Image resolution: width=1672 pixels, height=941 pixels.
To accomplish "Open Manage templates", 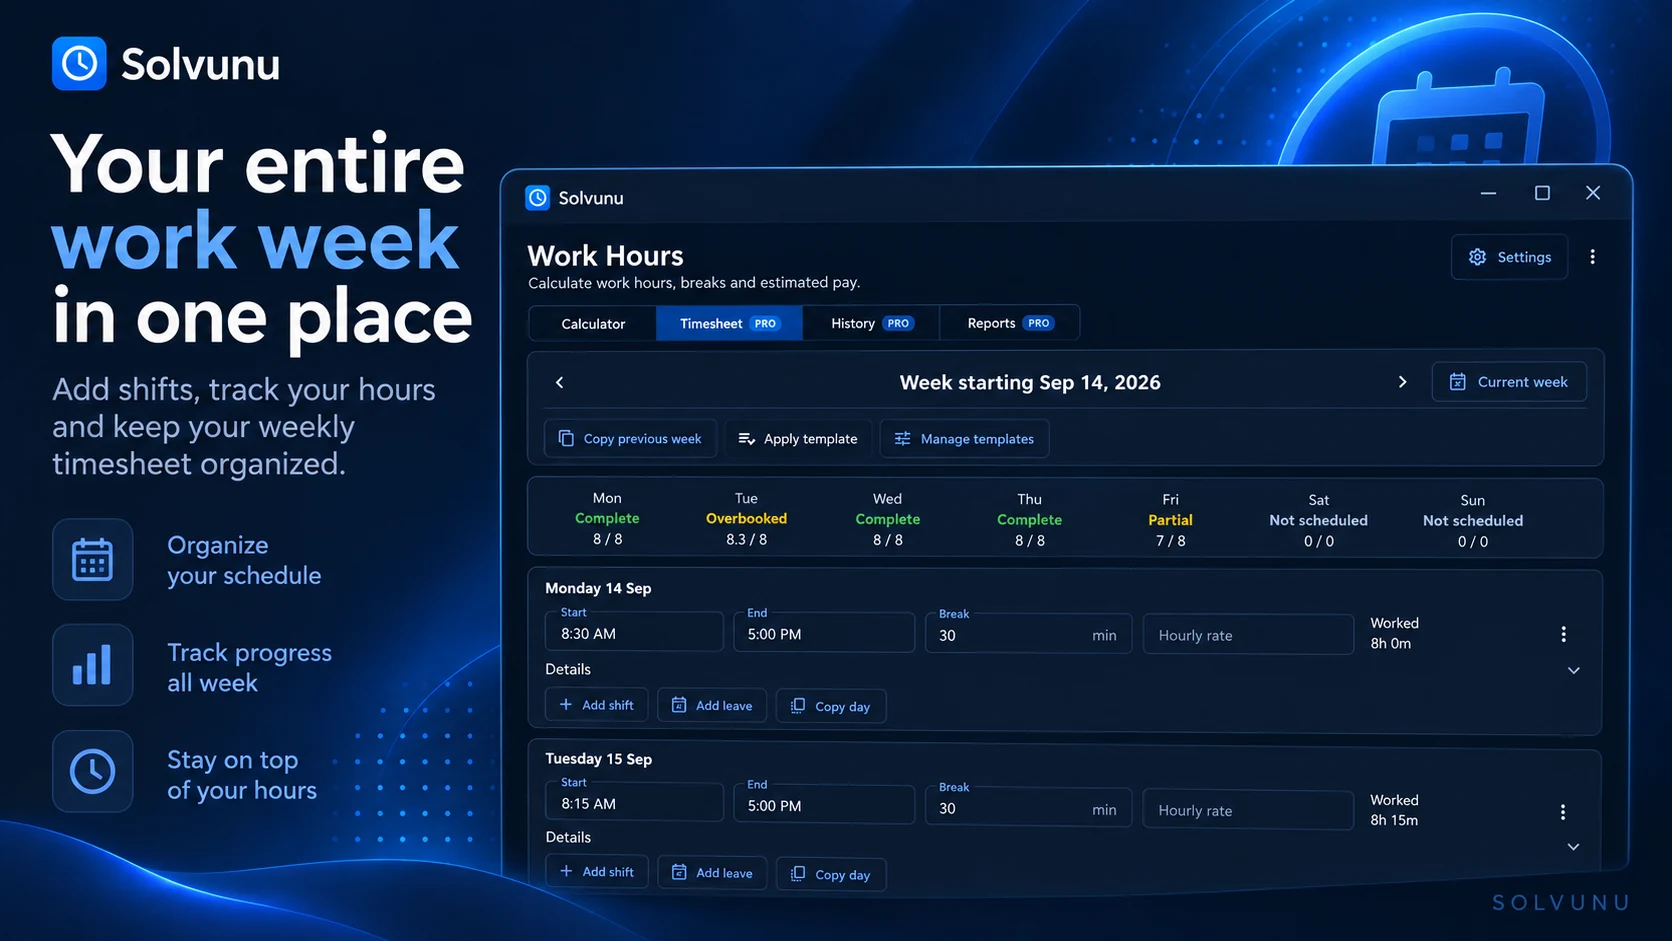I will [x=964, y=439].
